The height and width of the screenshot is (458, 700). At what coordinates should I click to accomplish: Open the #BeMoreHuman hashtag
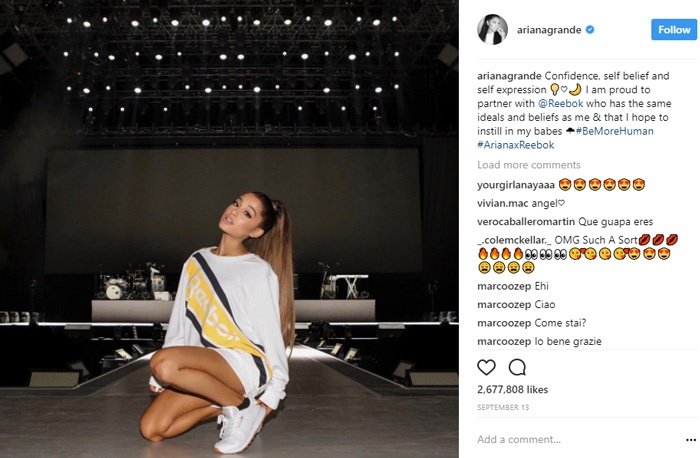click(614, 131)
